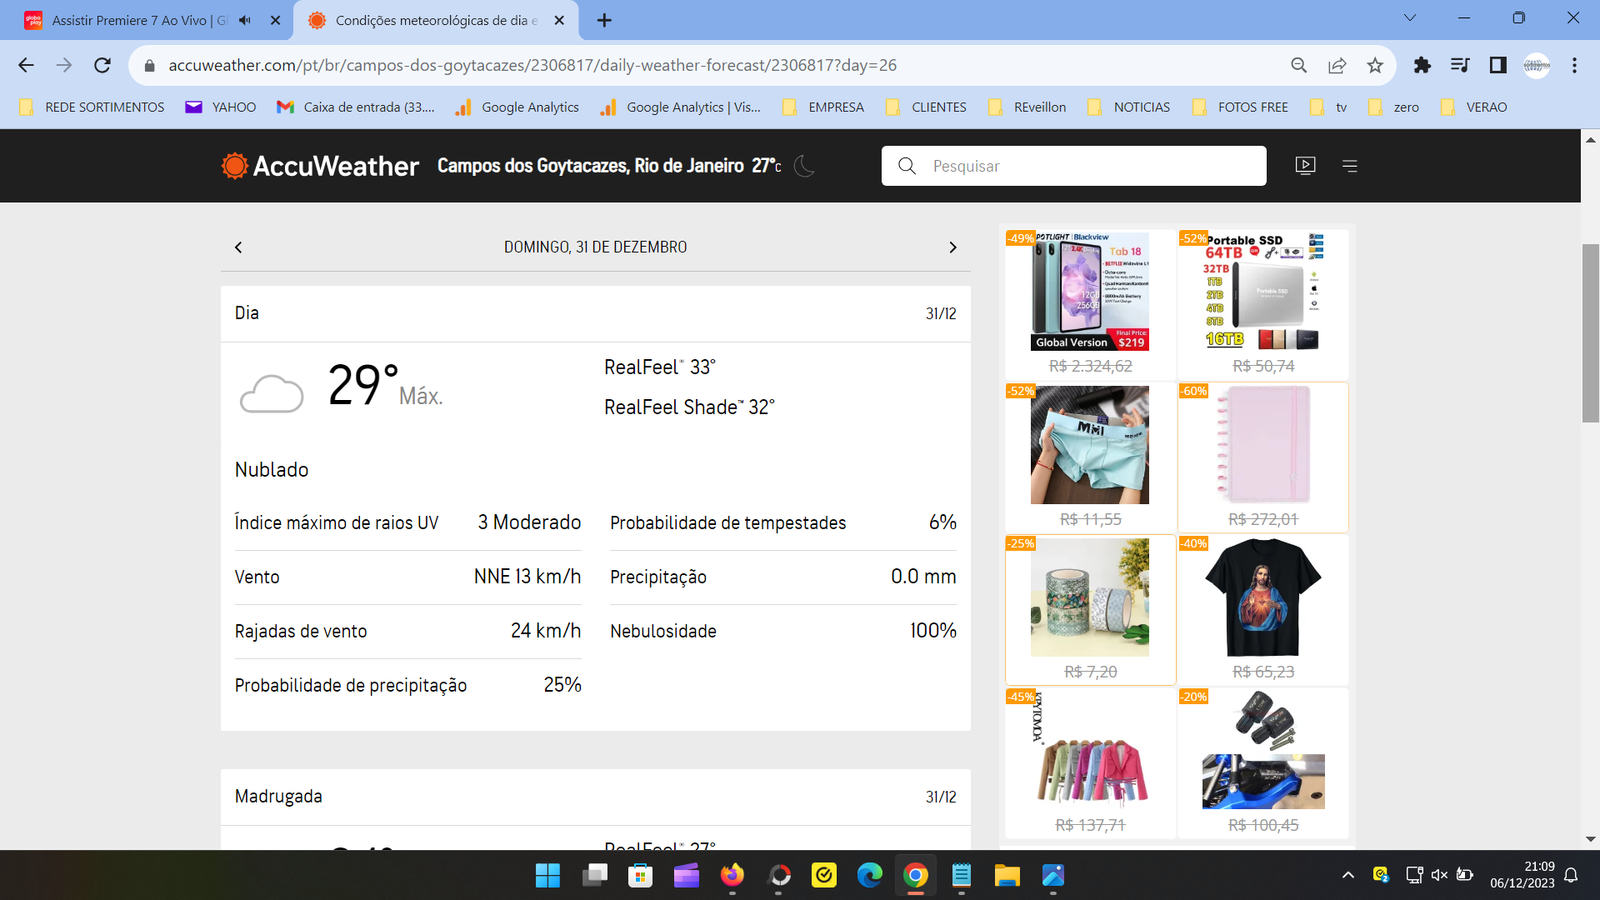Open the browser side panel icon
Screen dimensions: 1600x900
point(1498,65)
